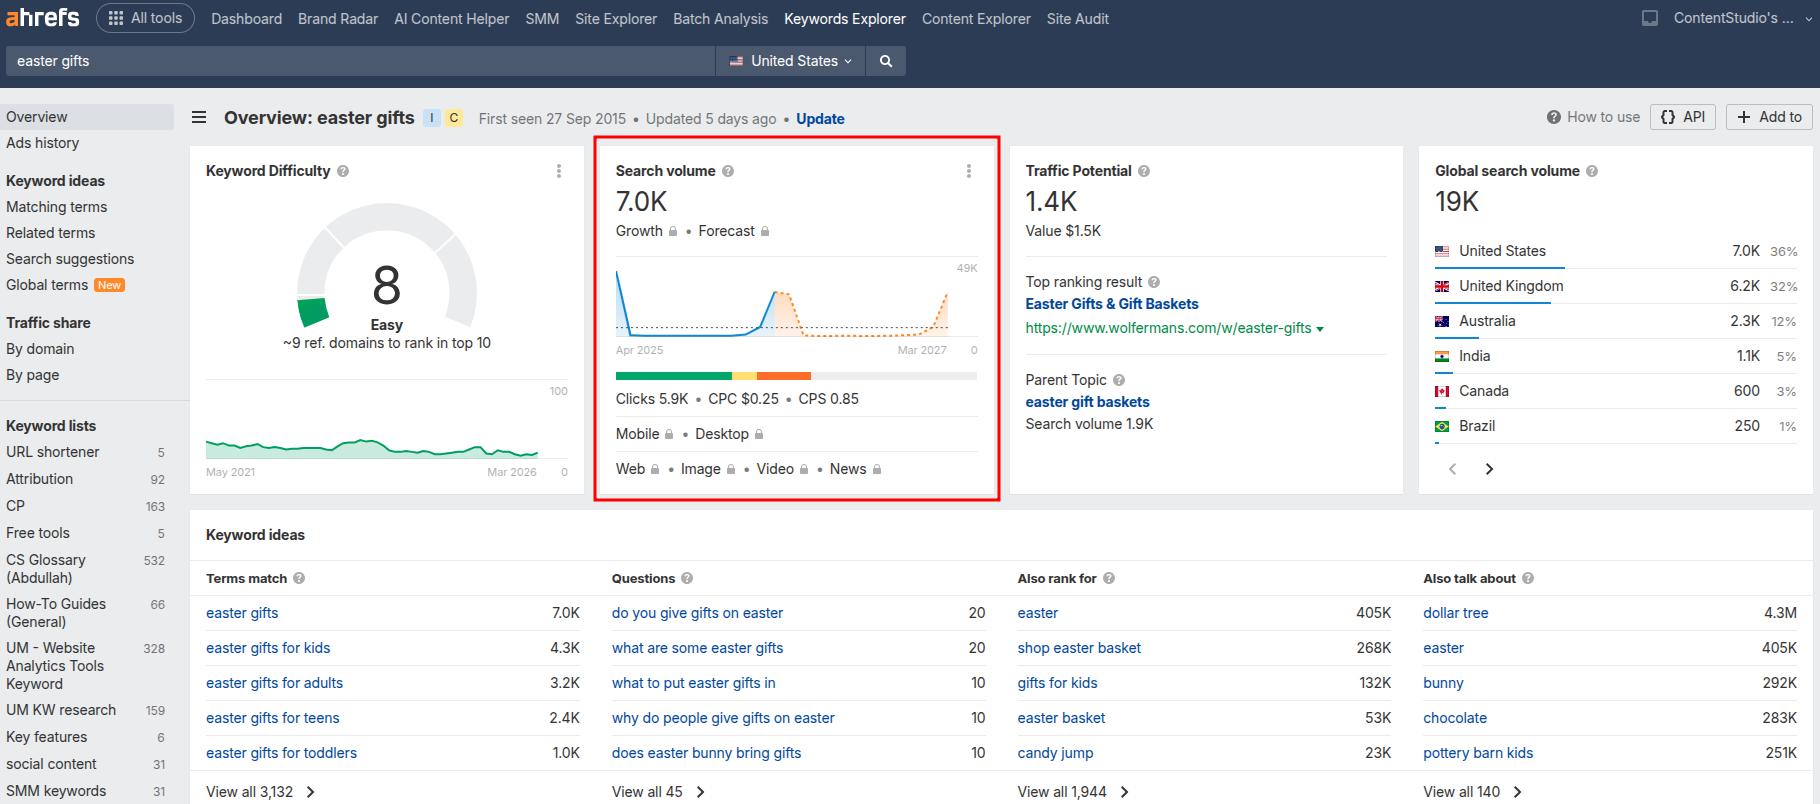The width and height of the screenshot is (1820, 804).
Task: Click help icon beside Questions
Action: pos(687,578)
